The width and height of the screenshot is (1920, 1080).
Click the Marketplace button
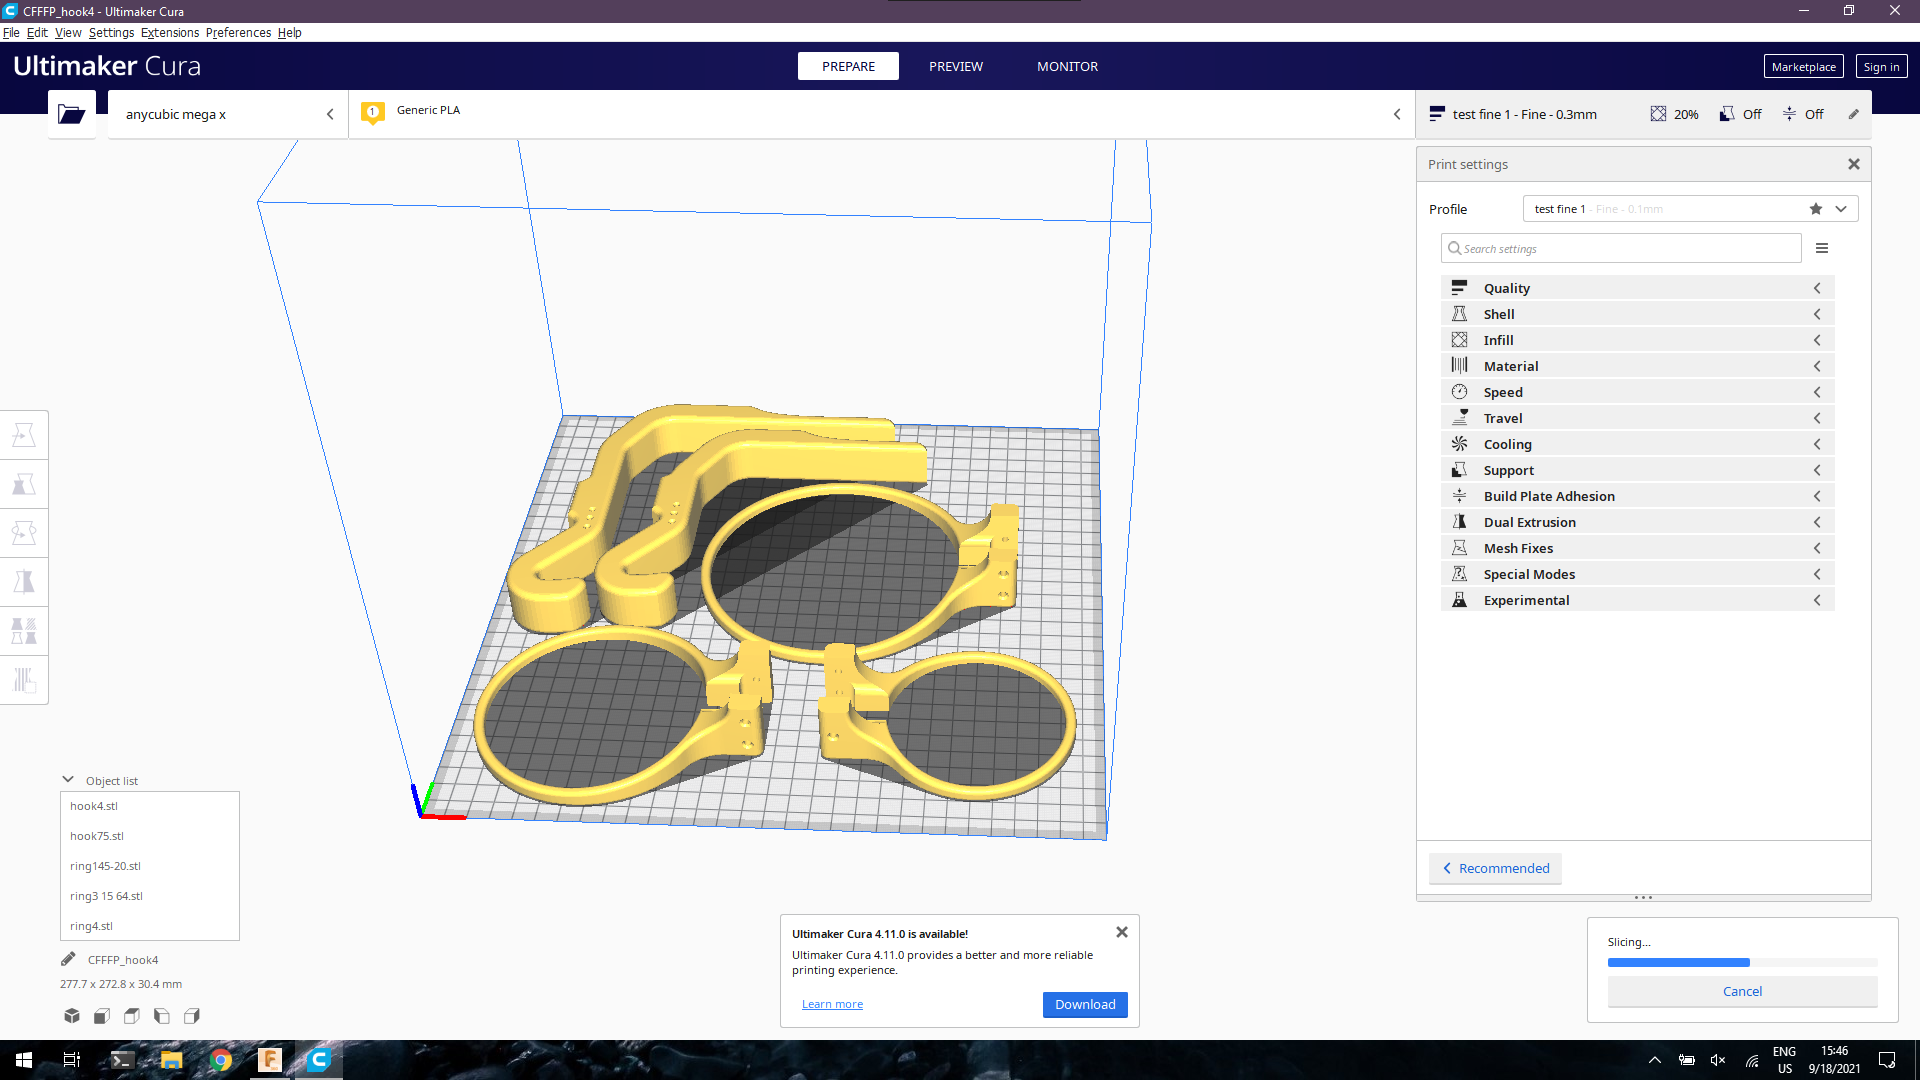1803,66
